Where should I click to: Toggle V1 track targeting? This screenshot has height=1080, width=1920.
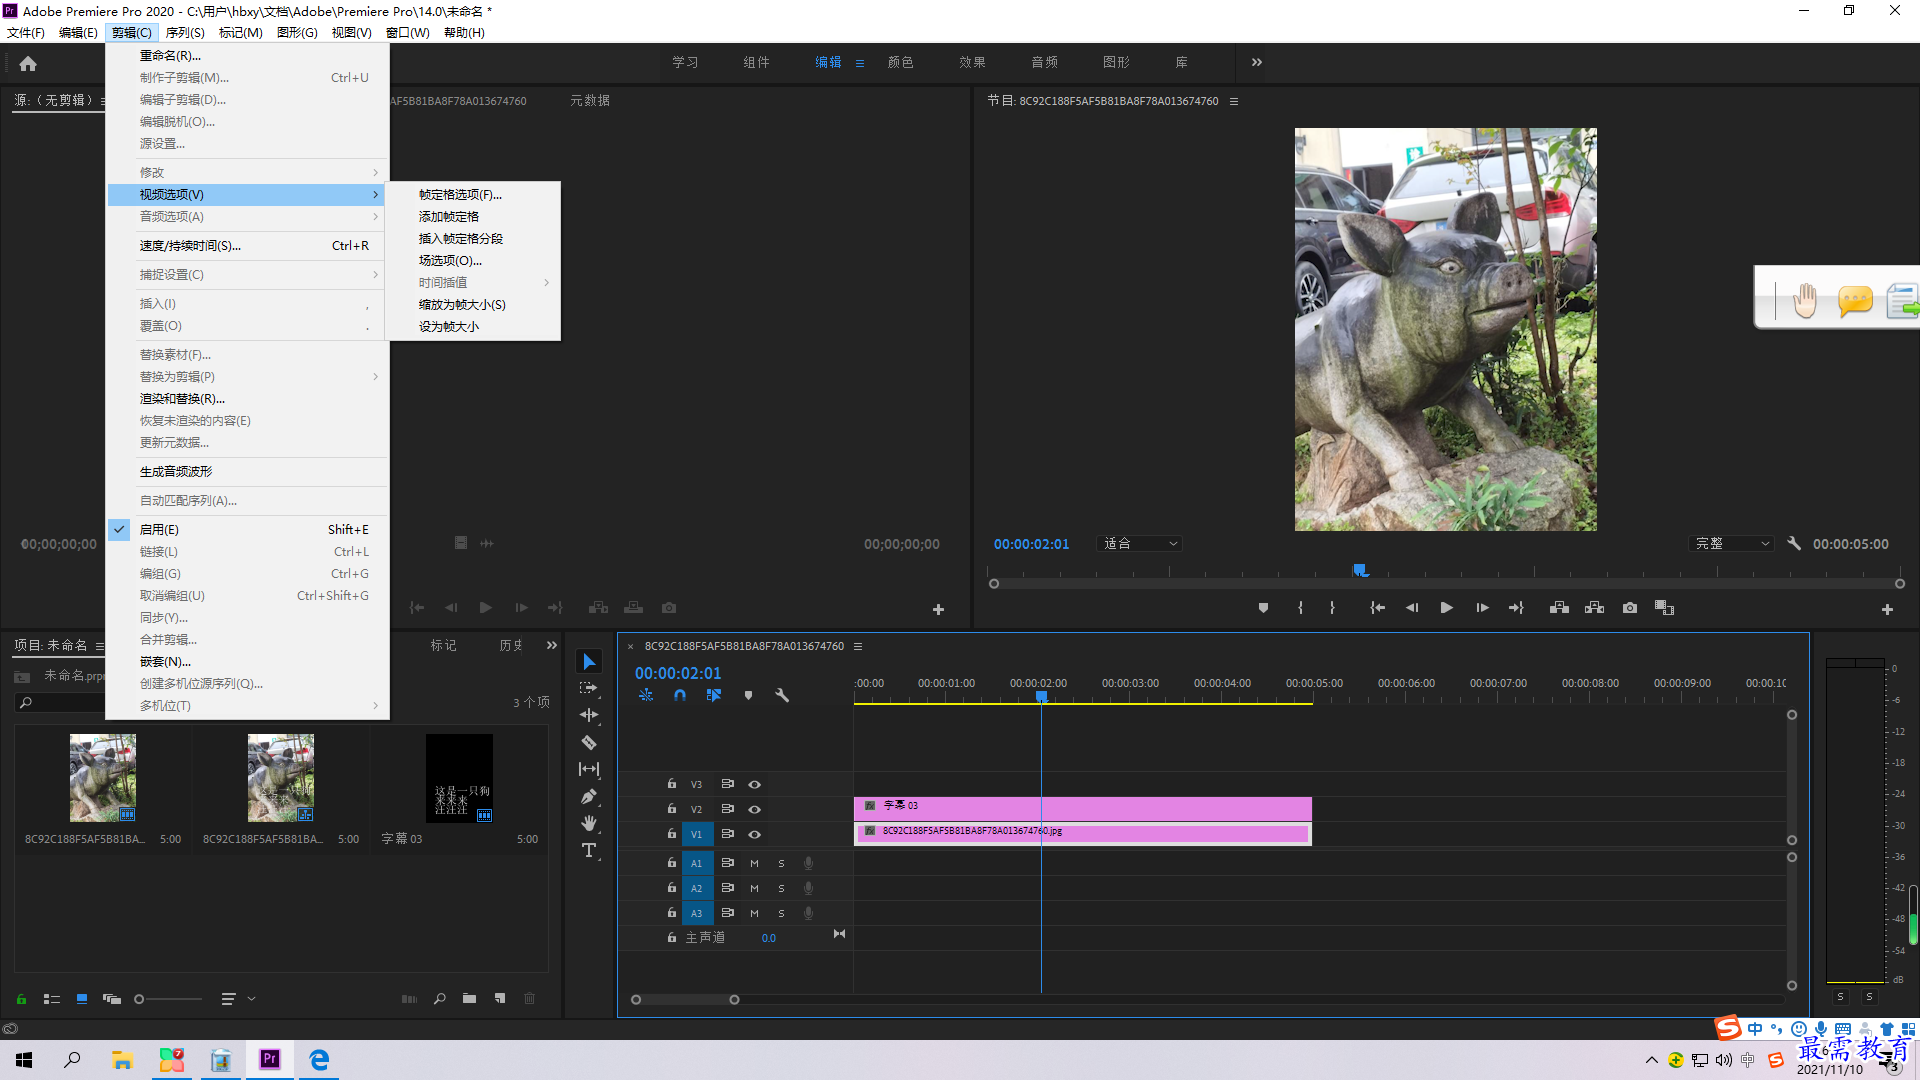pos(697,834)
